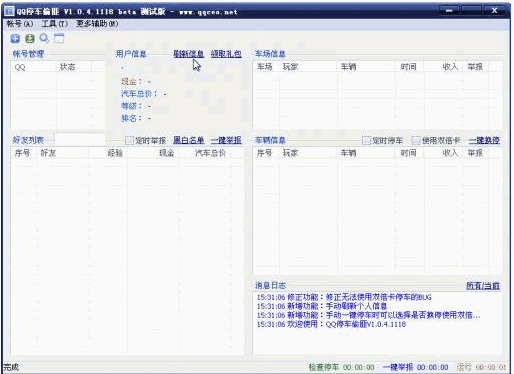Click the 一键举报 link above friends list

click(226, 140)
